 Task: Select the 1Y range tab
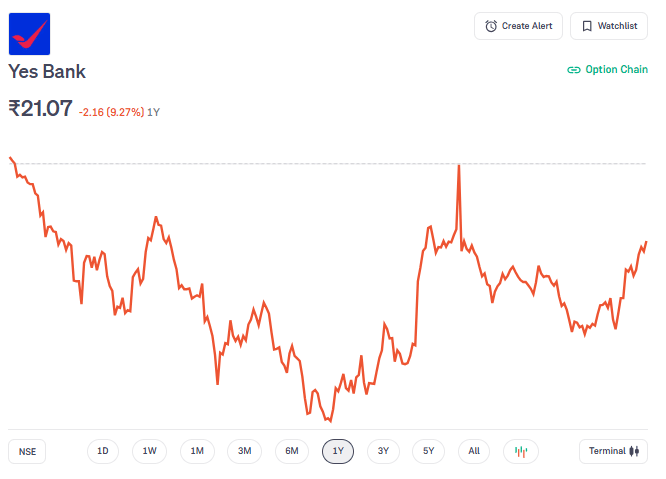coord(338,451)
